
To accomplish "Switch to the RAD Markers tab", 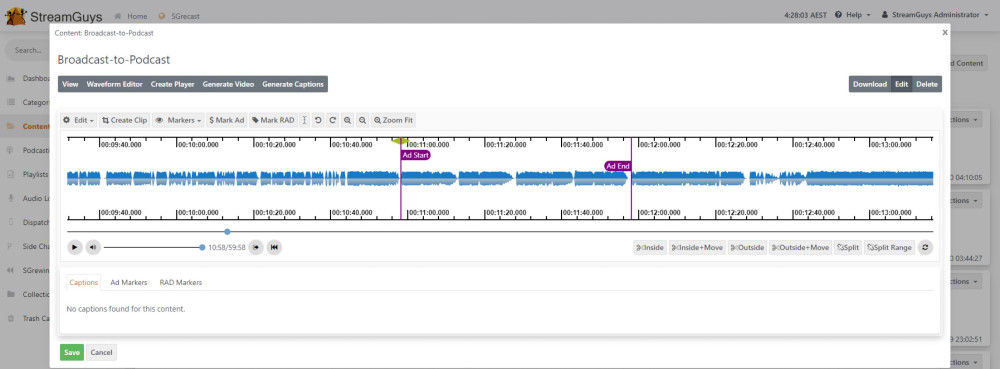I will 180,282.
